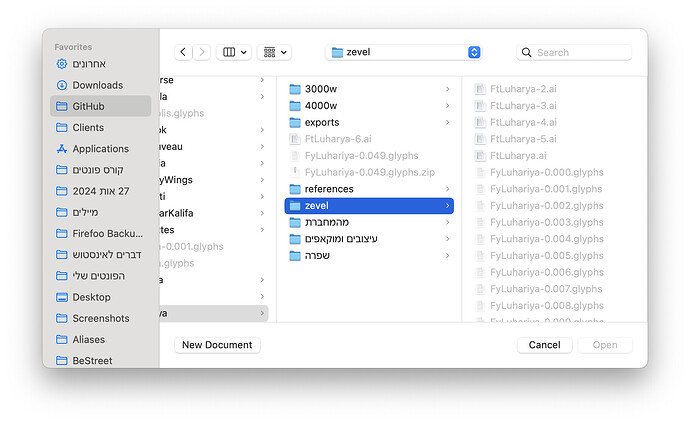Image resolution: width=690 pixels, height=423 pixels.
Task: Click FtLuharya-3.ai file icon
Action: pyautogui.click(x=480, y=106)
